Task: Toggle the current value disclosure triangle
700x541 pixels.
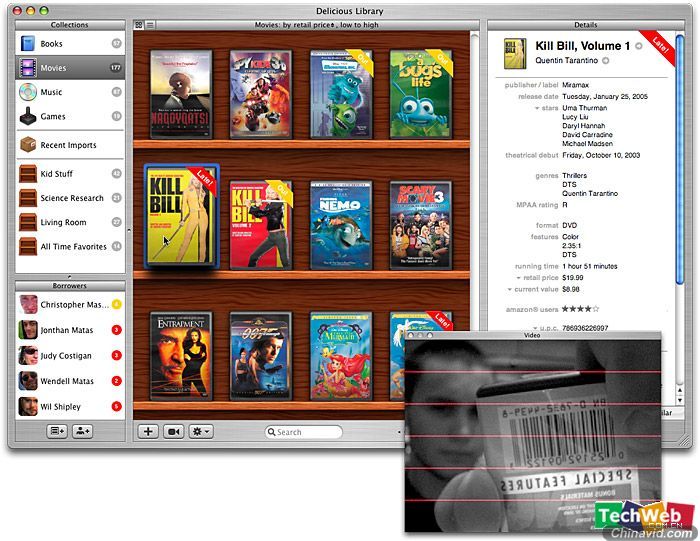Action: [509, 289]
